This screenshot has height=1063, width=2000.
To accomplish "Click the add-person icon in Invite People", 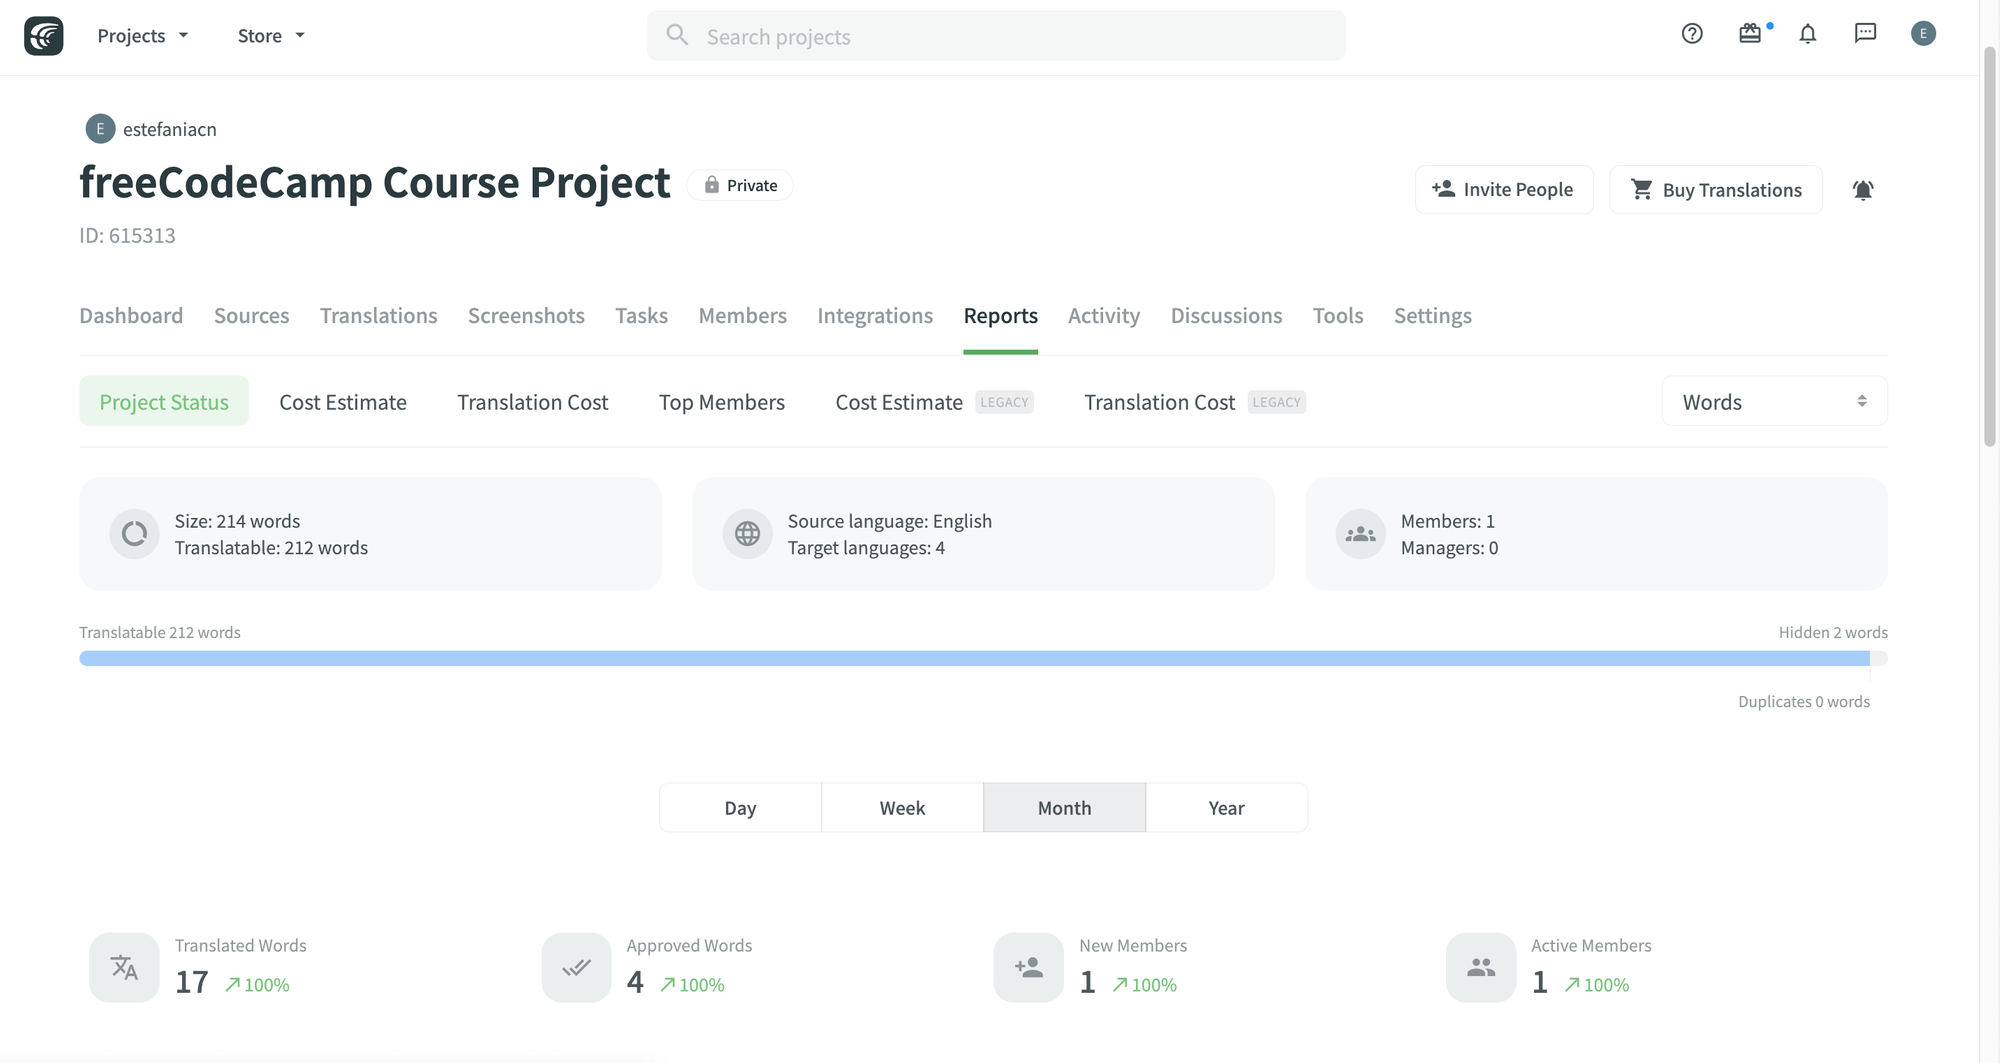I will [1443, 189].
